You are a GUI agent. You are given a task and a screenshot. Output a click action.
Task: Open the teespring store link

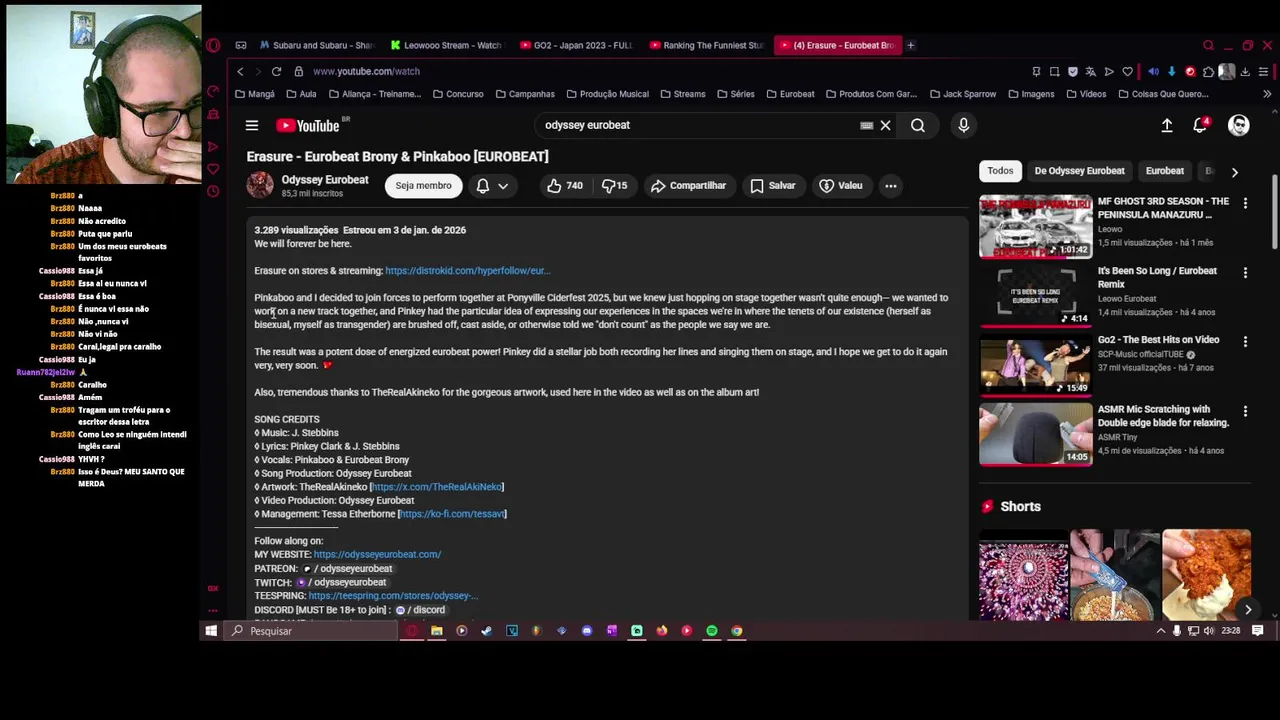393,596
